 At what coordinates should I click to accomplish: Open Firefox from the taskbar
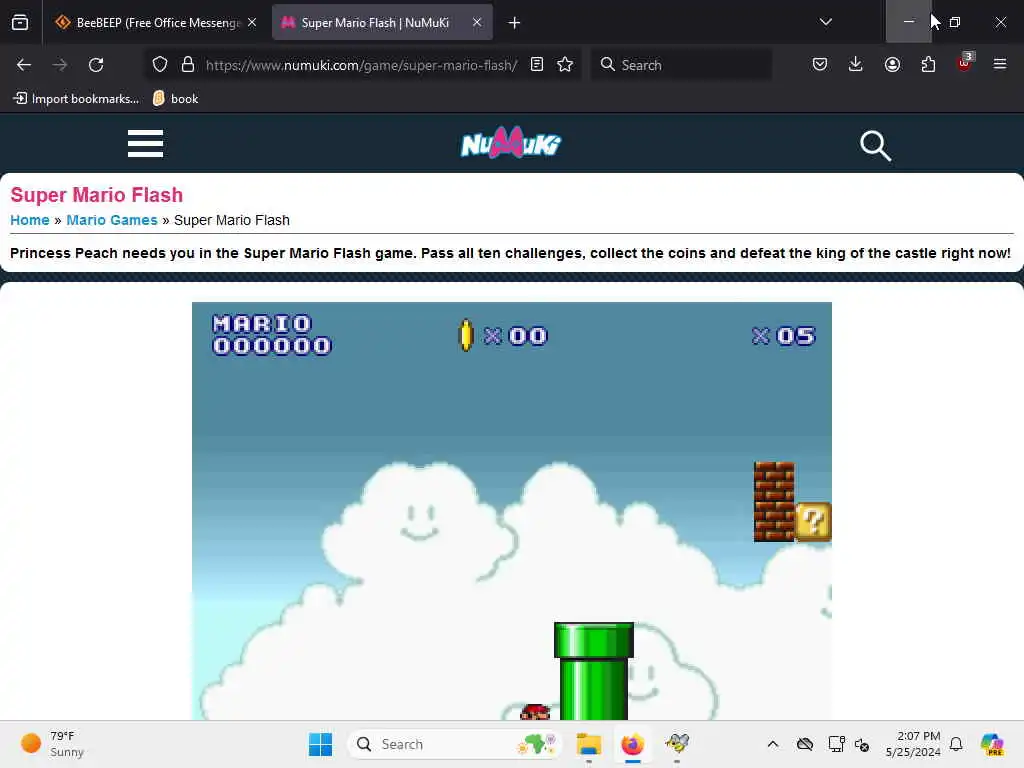[632, 744]
